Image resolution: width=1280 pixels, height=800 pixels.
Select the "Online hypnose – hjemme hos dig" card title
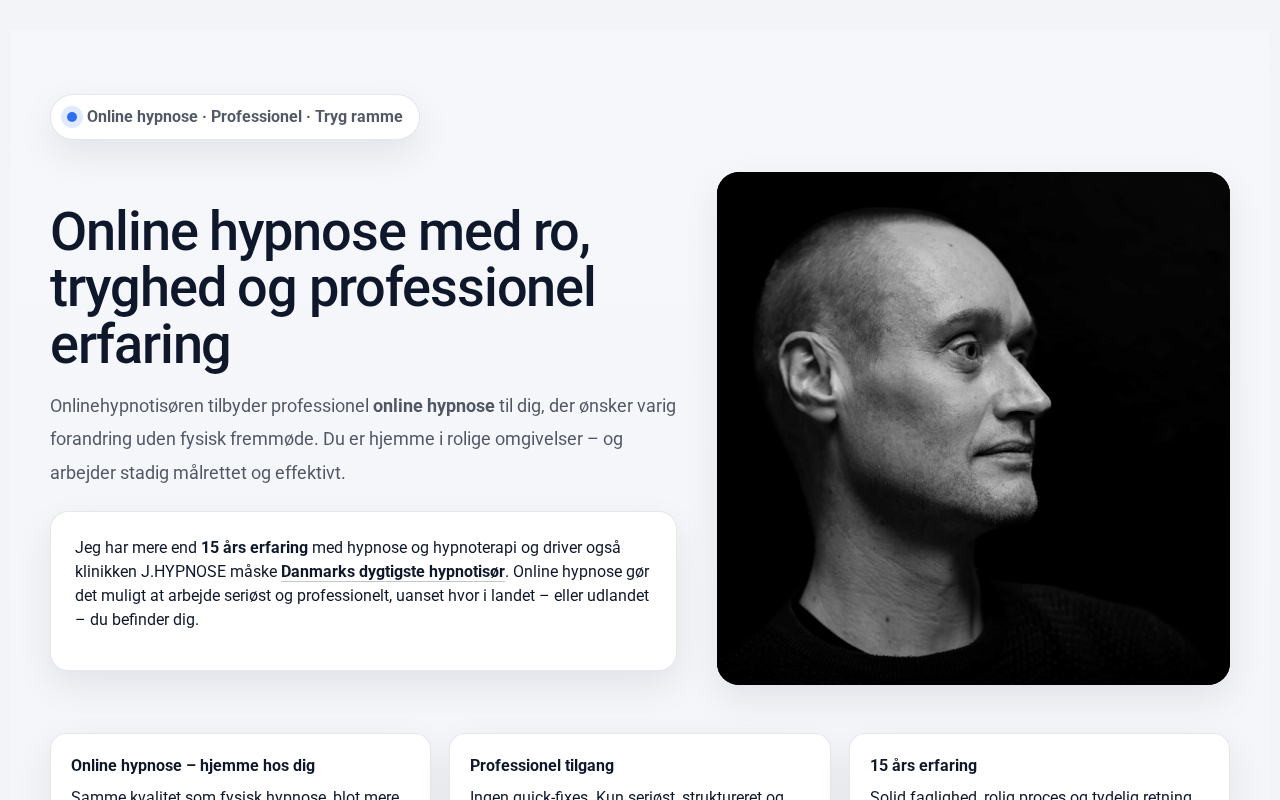193,766
